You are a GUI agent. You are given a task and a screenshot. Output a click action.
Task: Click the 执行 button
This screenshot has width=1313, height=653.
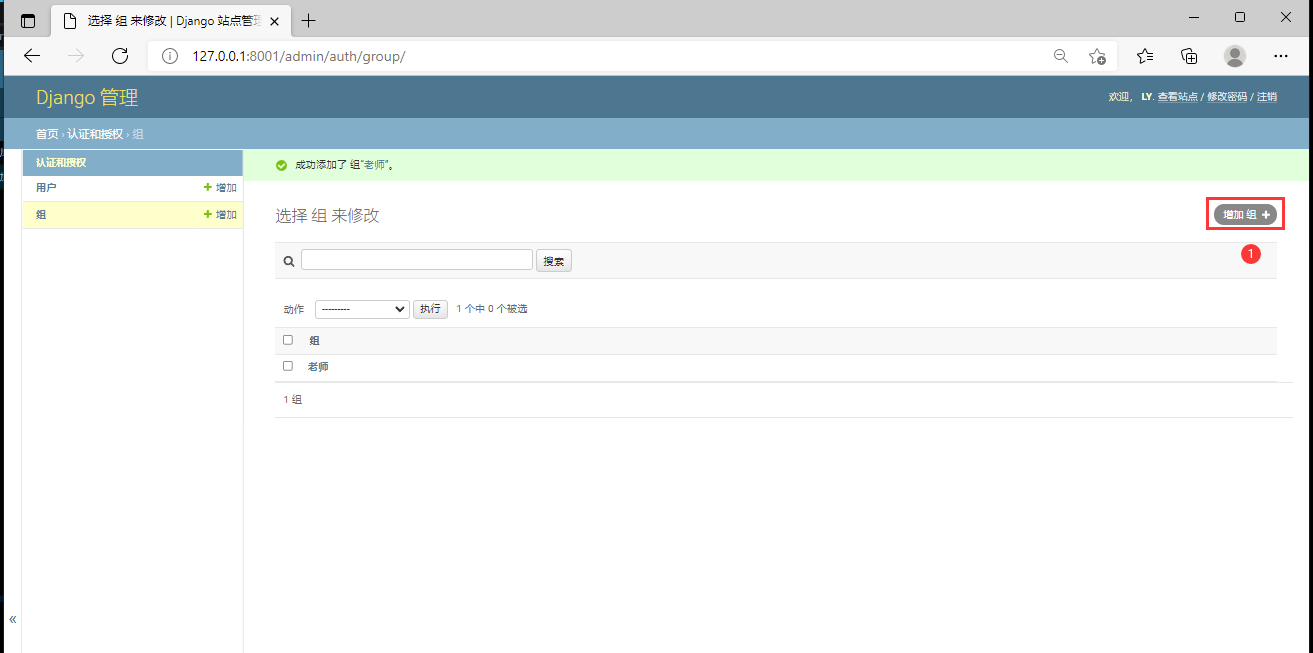tap(430, 309)
